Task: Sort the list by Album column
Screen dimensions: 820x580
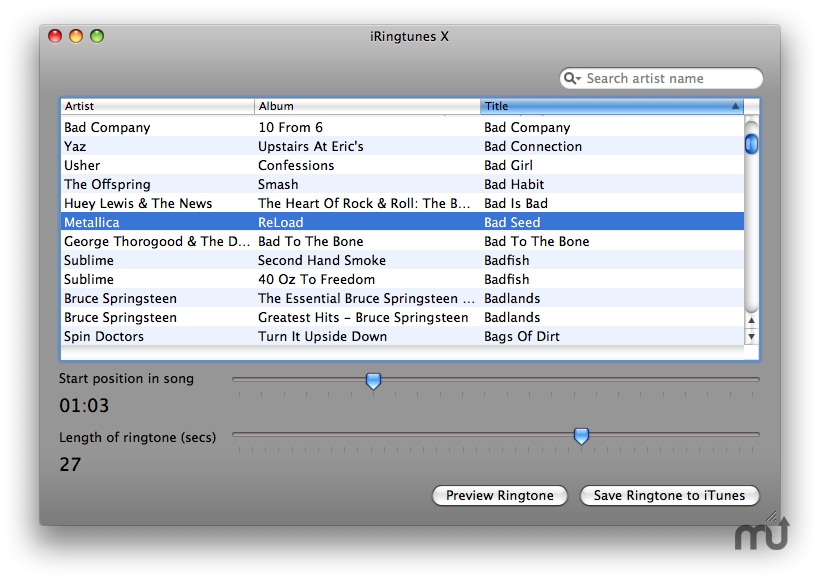Action: (367, 106)
